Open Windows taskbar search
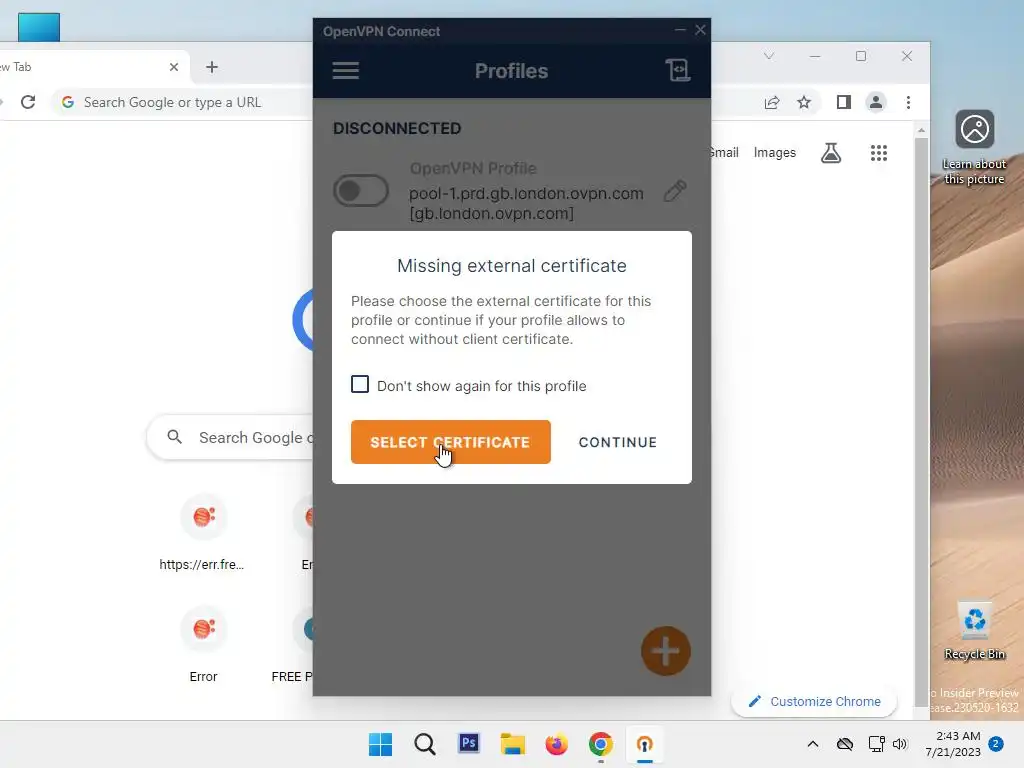The image size is (1024, 768). tap(424, 744)
